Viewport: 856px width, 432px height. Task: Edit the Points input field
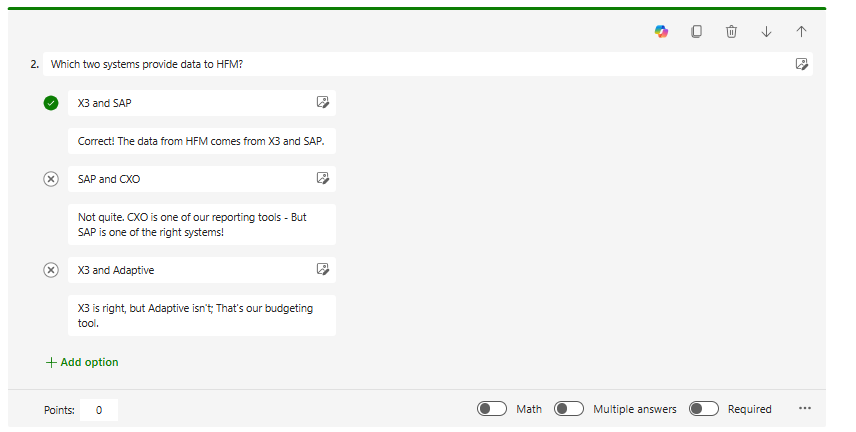(x=99, y=410)
